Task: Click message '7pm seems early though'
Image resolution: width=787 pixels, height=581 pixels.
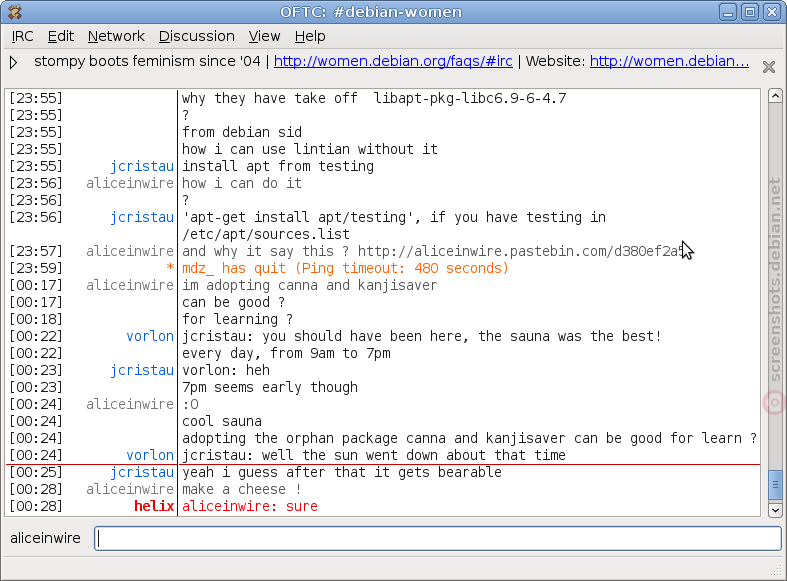Action: point(270,387)
